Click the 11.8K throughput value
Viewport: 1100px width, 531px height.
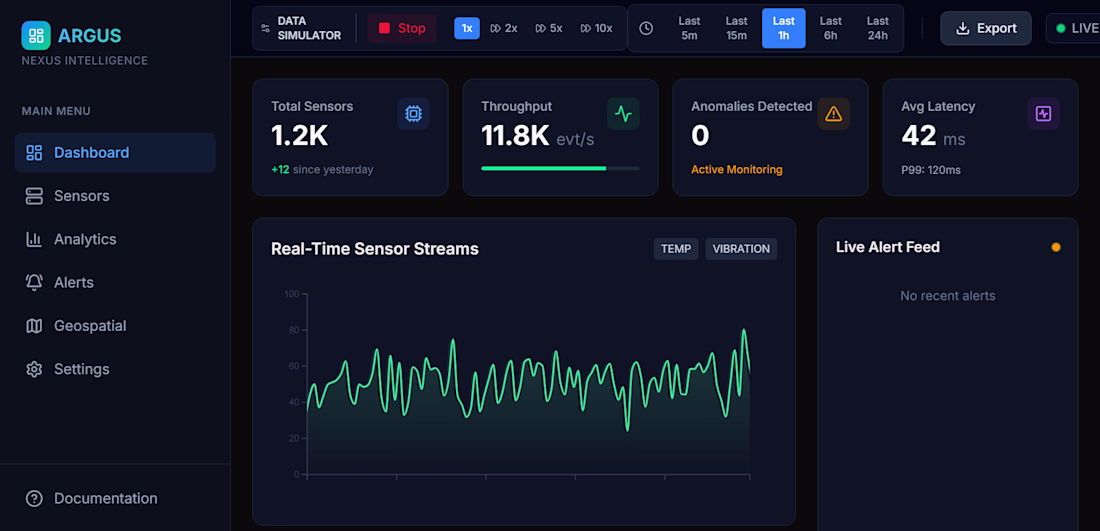click(x=515, y=136)
